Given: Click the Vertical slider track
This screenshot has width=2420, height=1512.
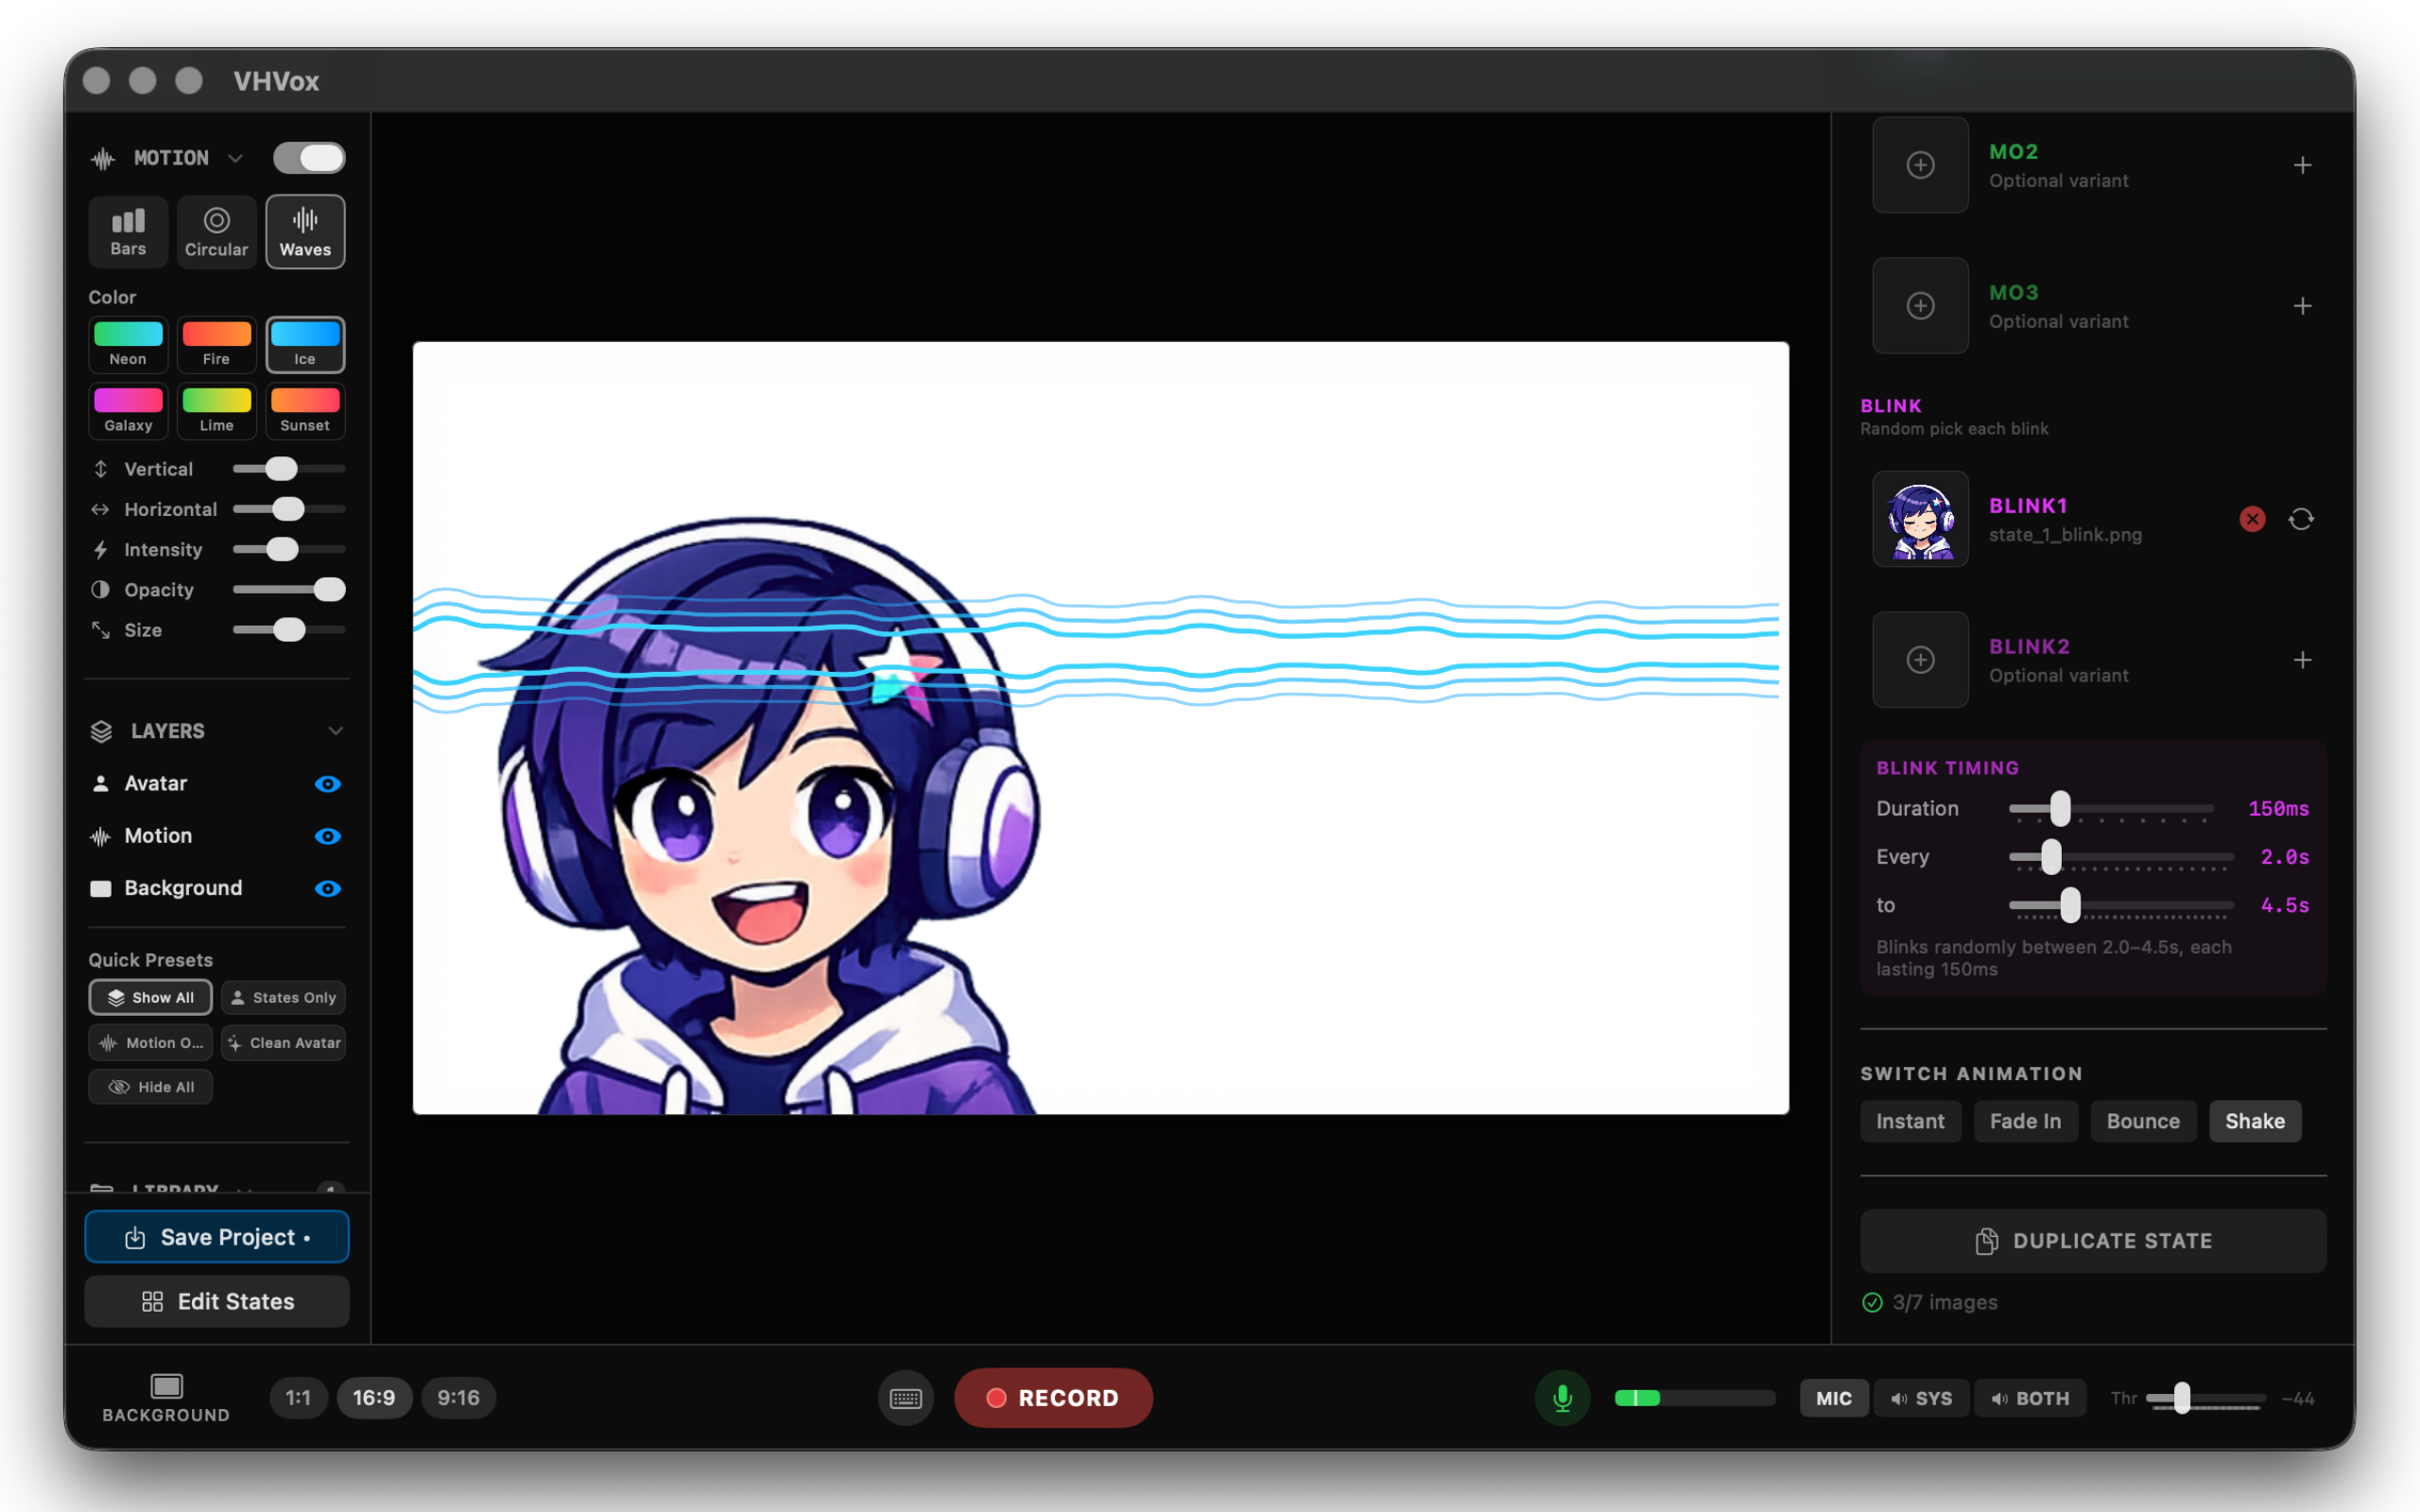Looking at the screenshot, I should 289,469.
